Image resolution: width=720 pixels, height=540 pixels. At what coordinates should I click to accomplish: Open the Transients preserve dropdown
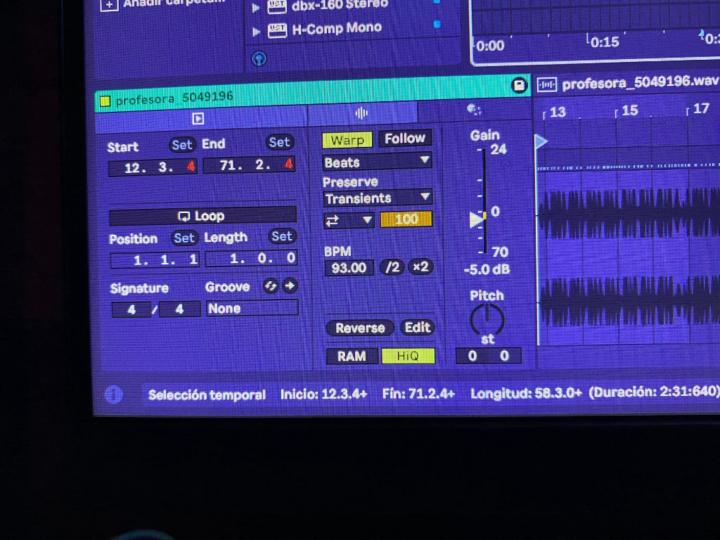coord(377,198)
